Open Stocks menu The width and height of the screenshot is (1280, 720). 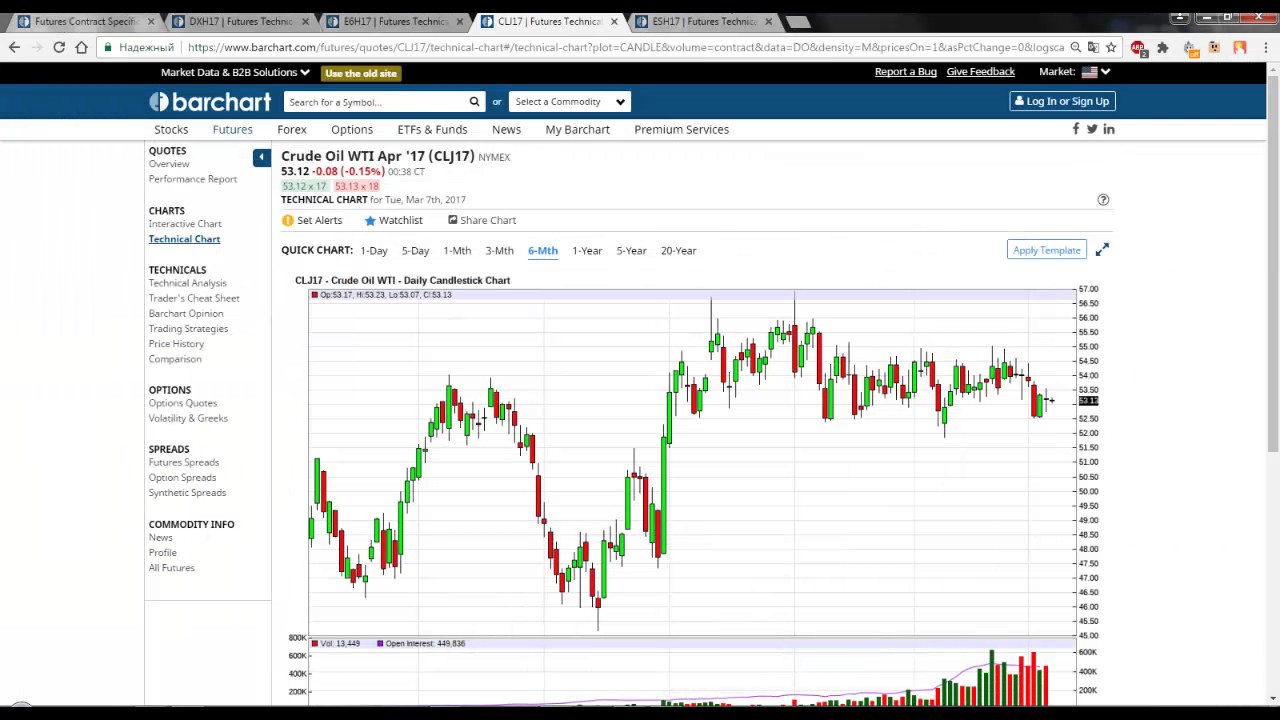[x=171, y=129]
